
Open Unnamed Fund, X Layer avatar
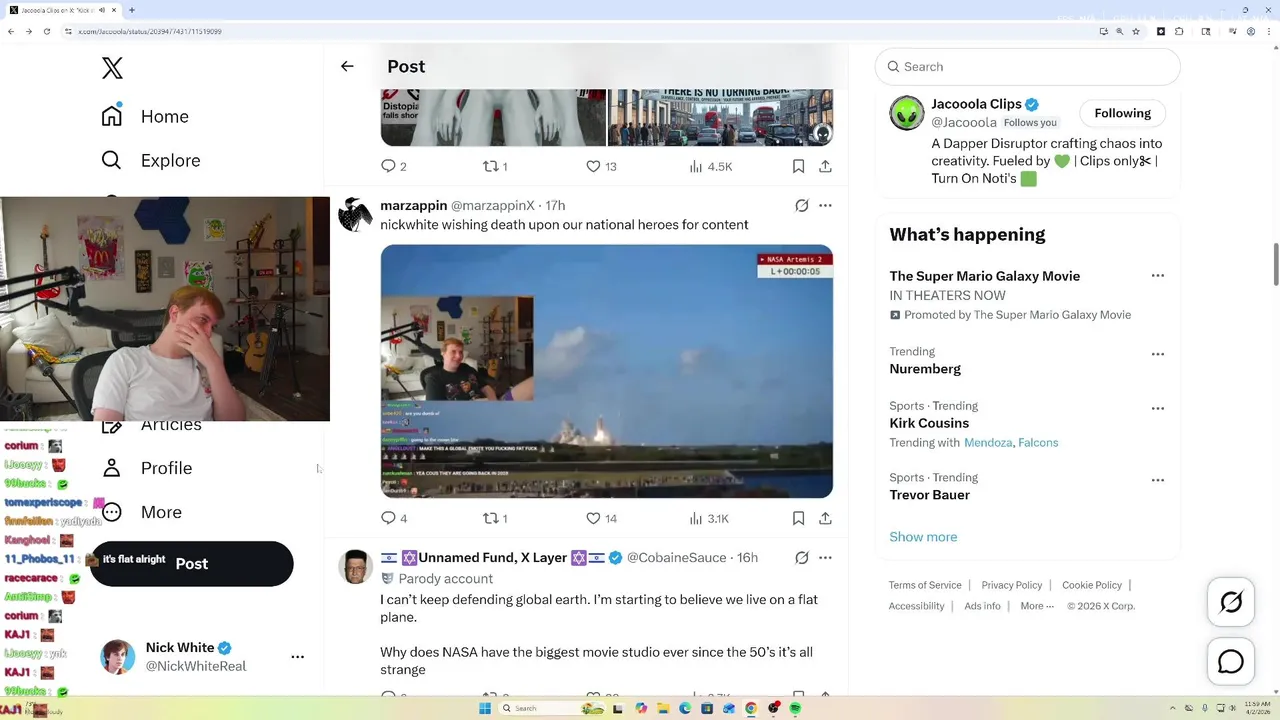pos(355,566)
